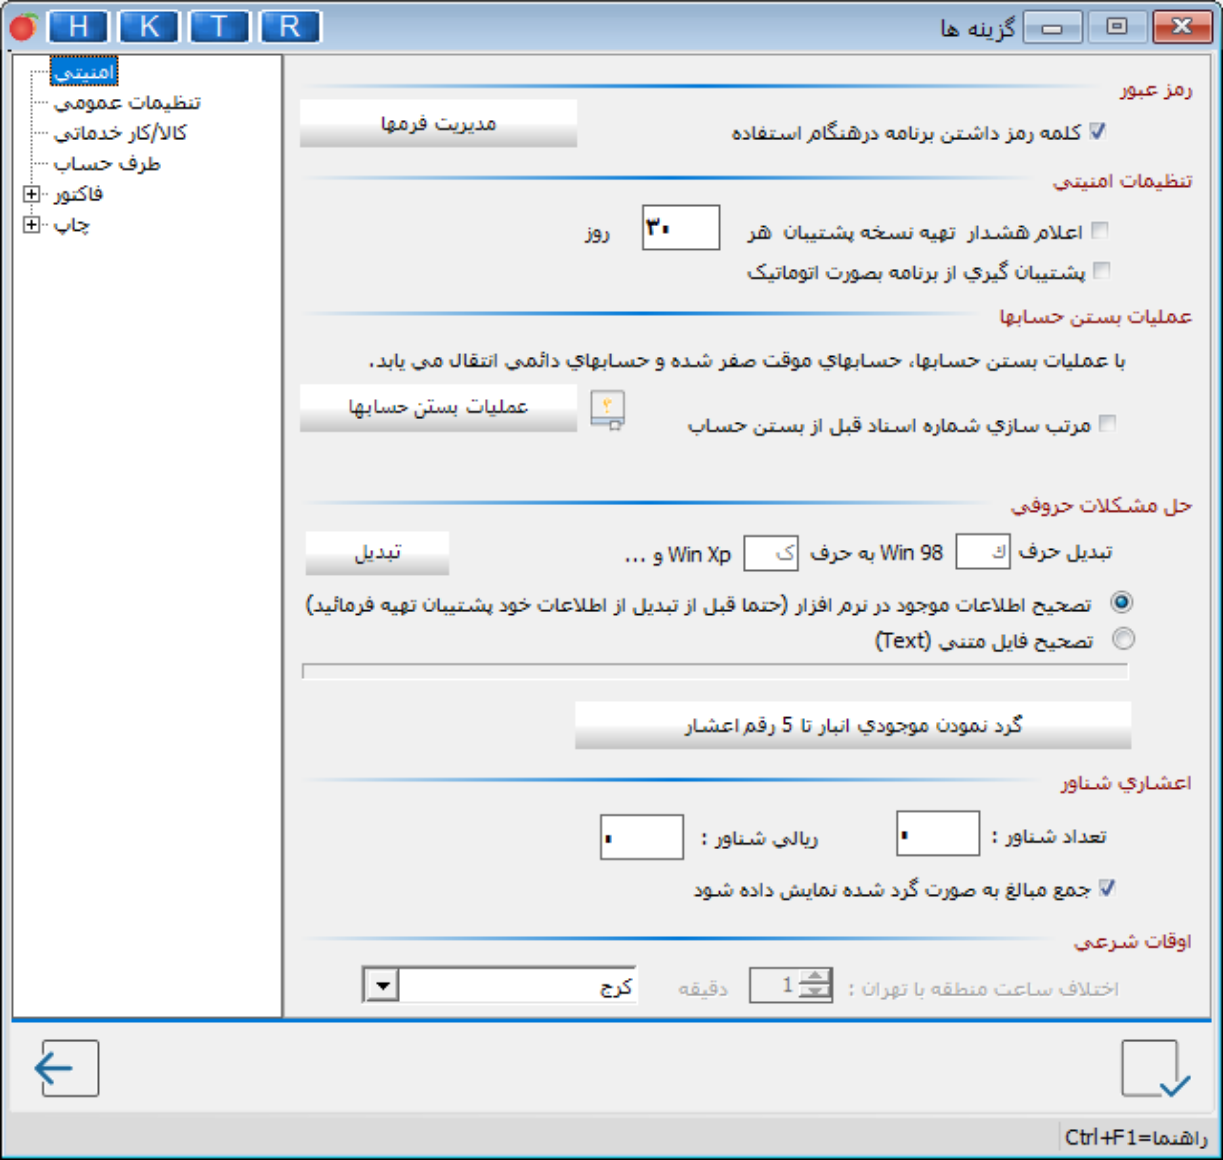Click the مدیریت فرمها button
The image size is (1223, 1160).
[x=438, y=123]
